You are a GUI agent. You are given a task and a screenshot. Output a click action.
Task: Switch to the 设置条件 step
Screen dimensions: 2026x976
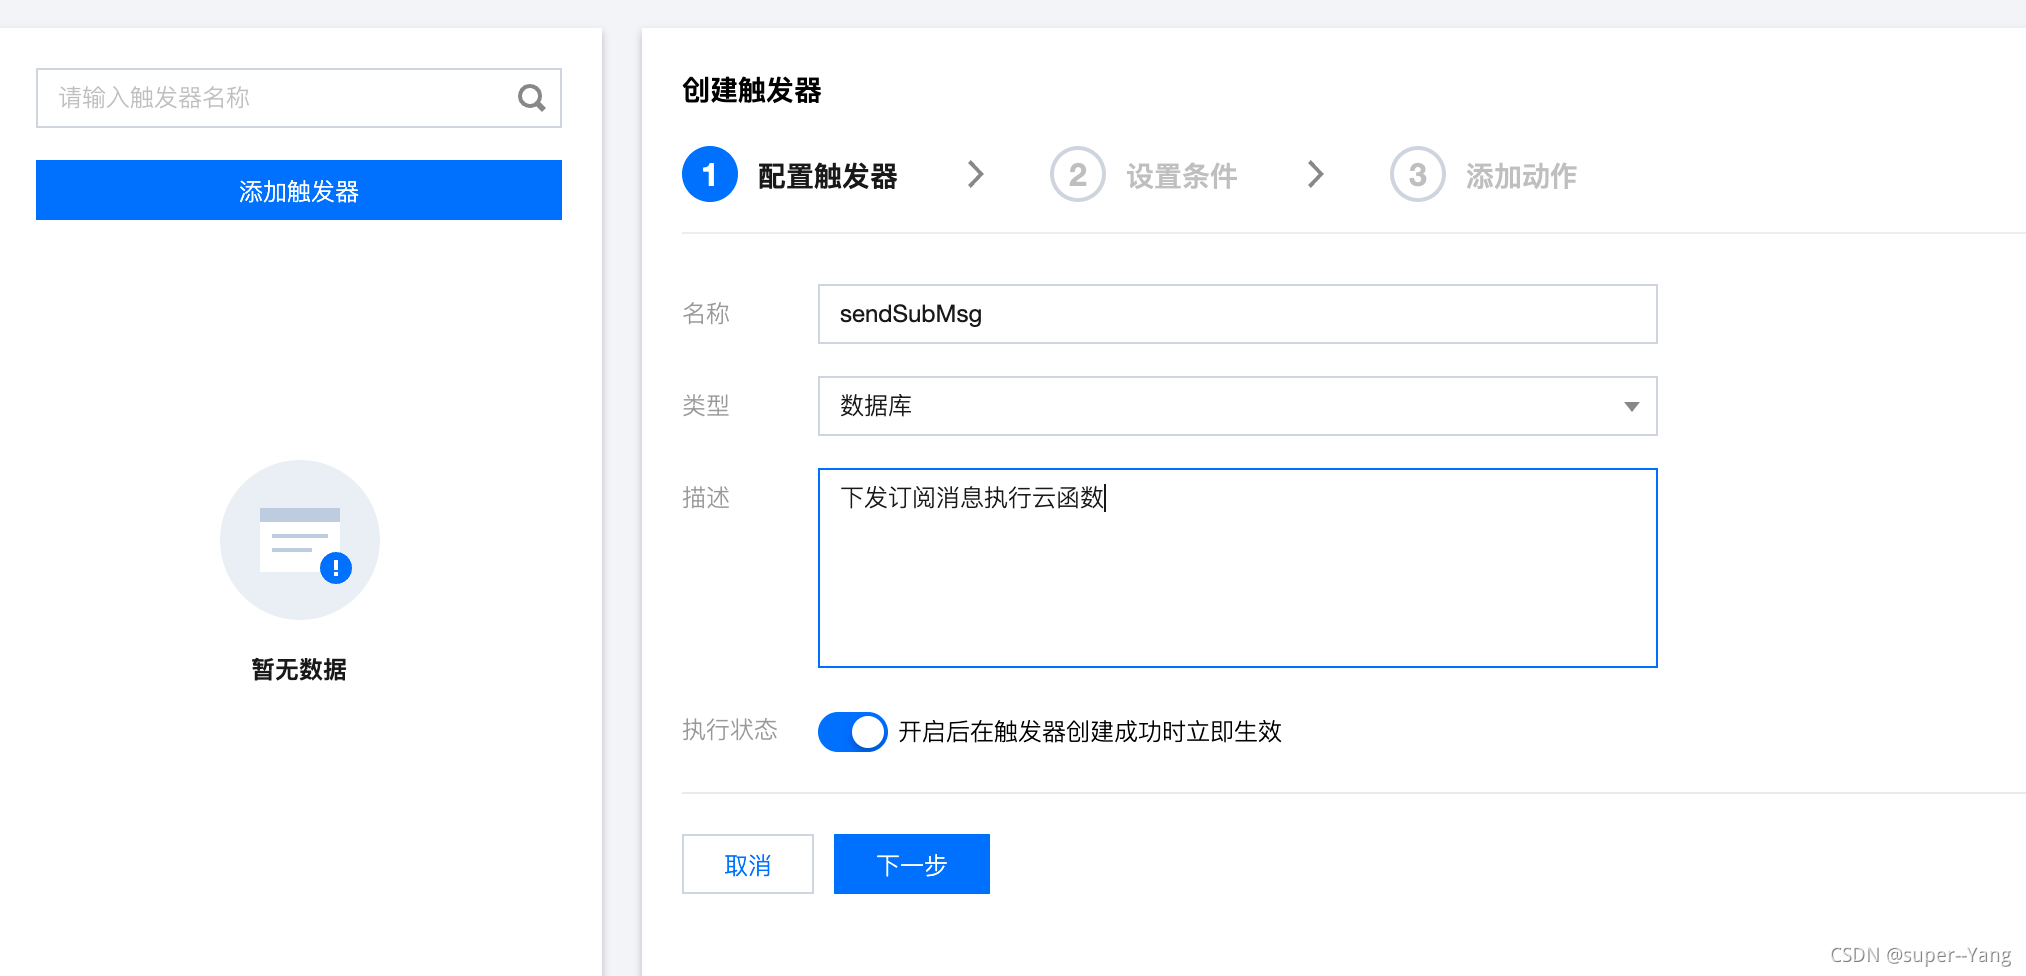[1181, 174]
